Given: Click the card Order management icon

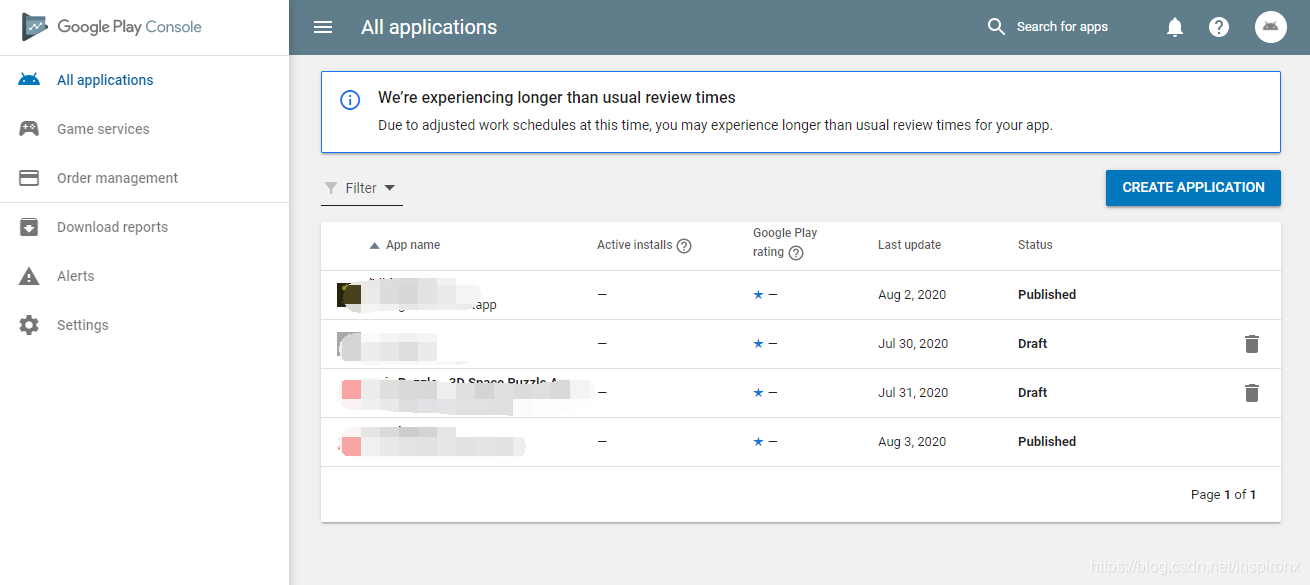Looking at the screenshot, I should pyautogui.click(x=29, y=178).
